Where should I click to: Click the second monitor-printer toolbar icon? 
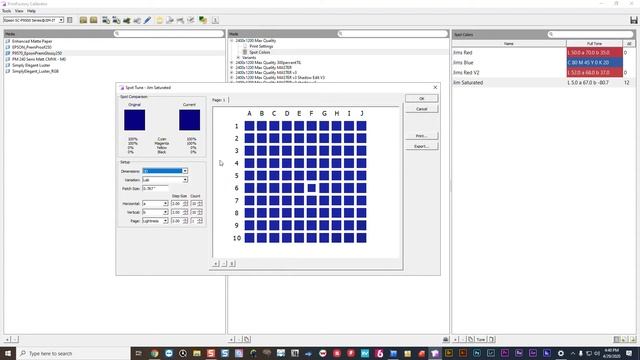[x=116, y=20]
